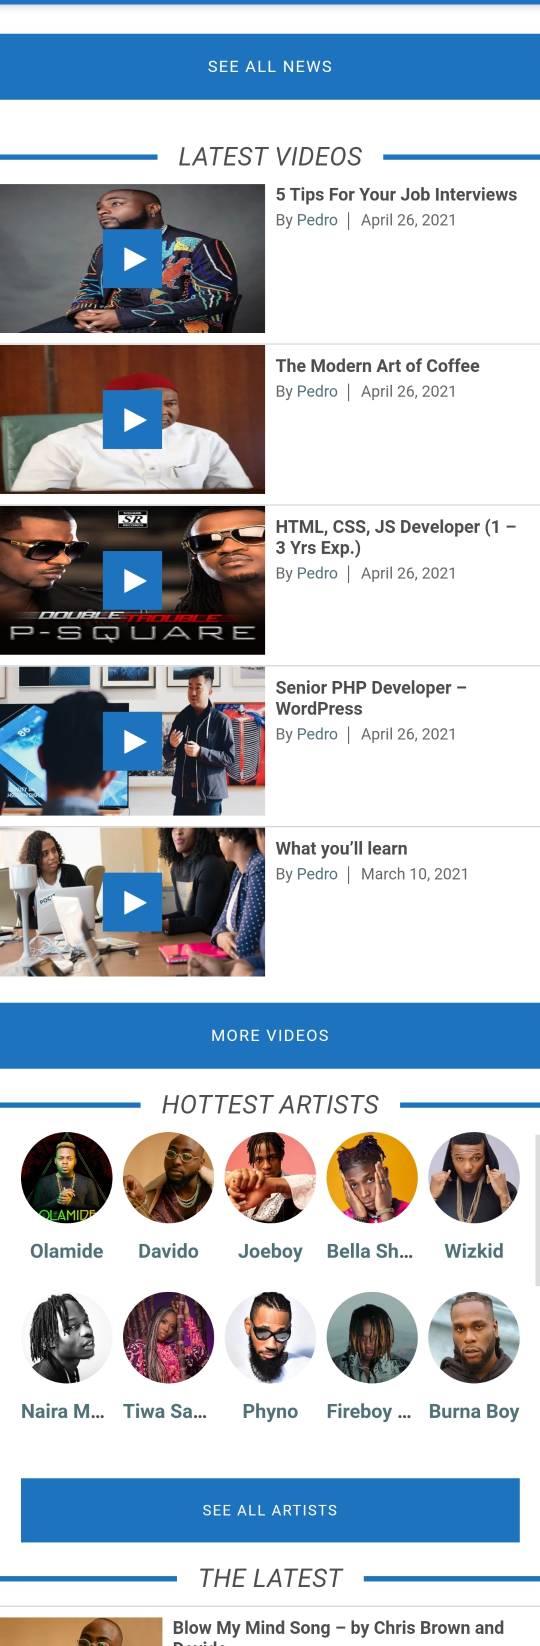540x1646 pixels.
Task: Open author Pedro link under What you'll learn
Action: 317,874
